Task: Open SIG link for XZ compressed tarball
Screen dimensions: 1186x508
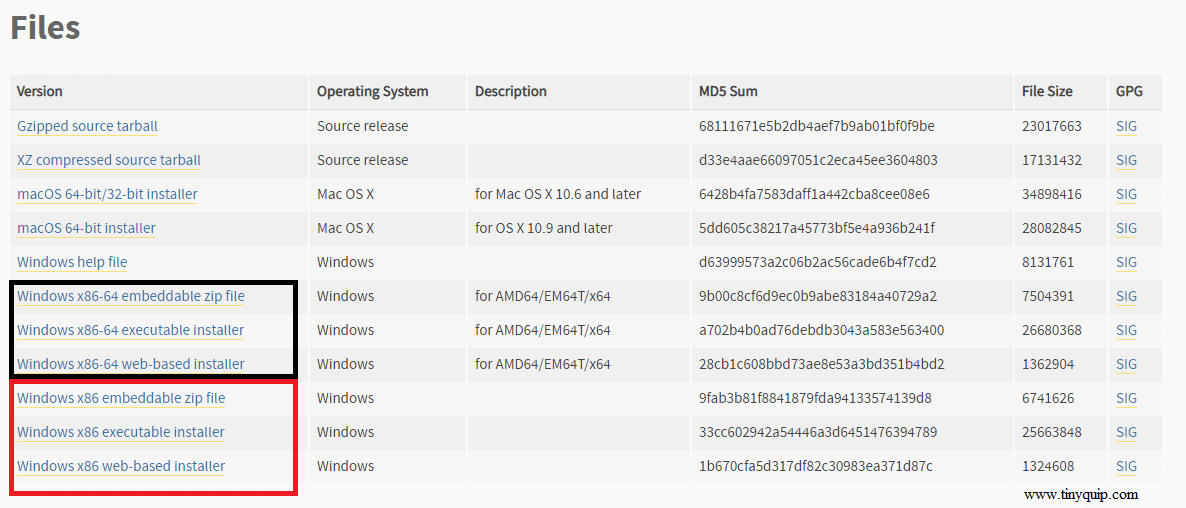Action: [x=1126, y=160]
